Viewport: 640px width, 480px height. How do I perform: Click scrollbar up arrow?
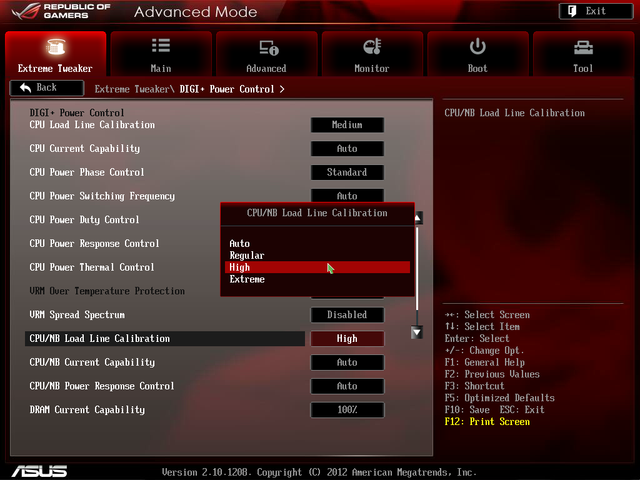[418, 218]
